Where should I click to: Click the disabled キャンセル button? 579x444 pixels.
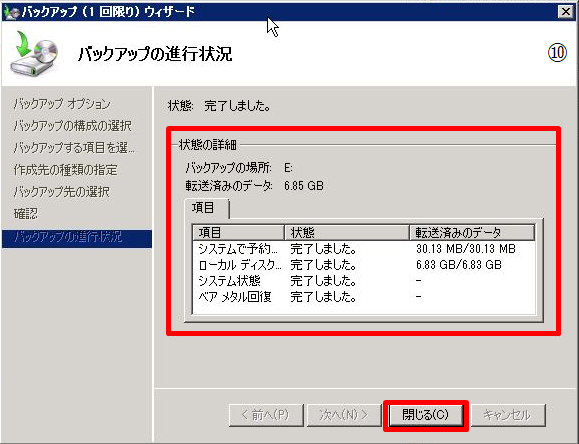508,415
